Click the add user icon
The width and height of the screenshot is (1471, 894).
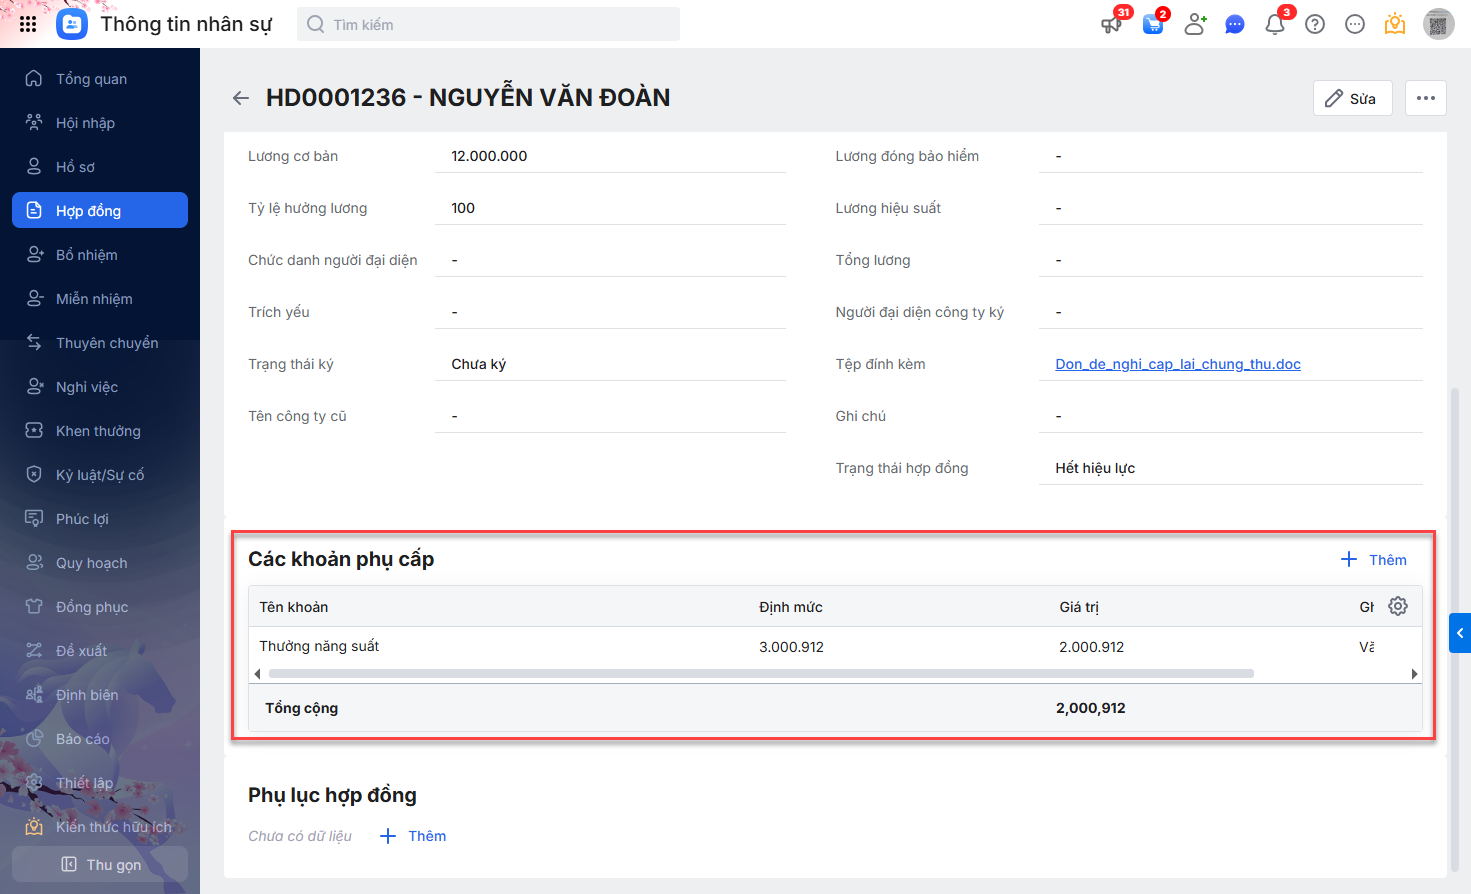(x=1195, y=24)
